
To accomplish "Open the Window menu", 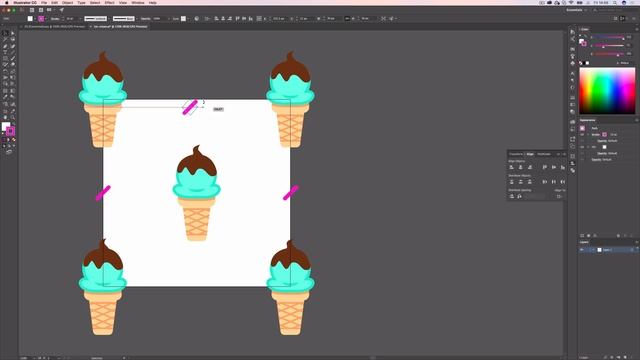I will (x=138, y=3).
